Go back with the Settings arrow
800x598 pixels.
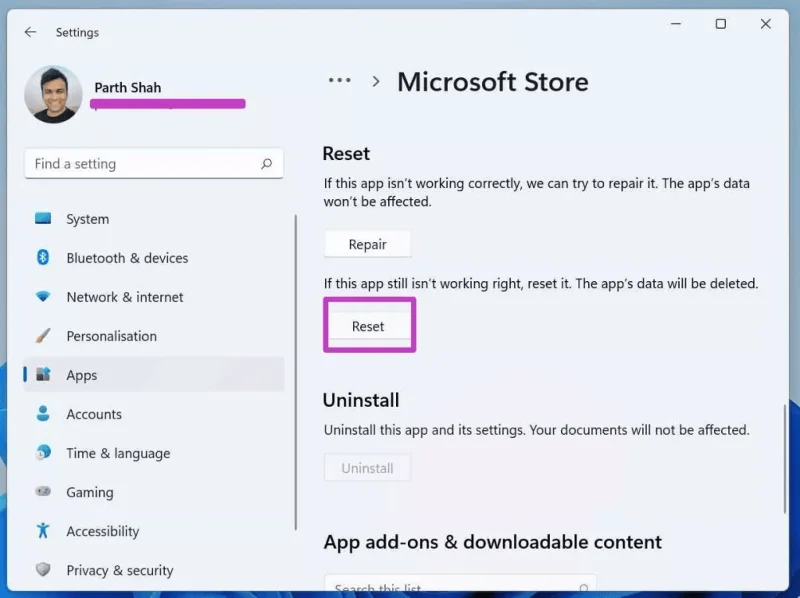(31, 32)
